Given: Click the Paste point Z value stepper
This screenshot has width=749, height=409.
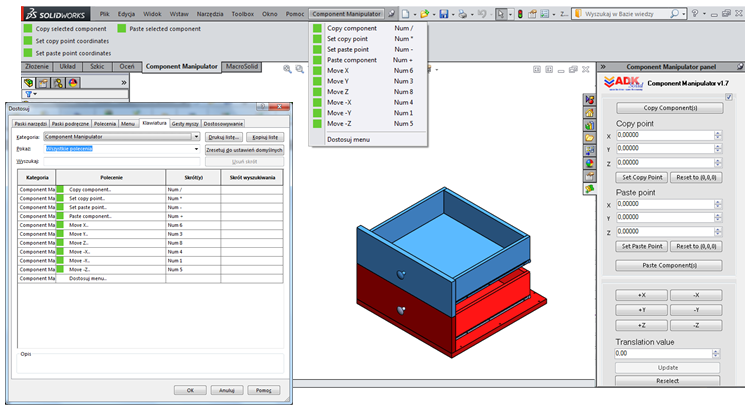Looking at the screenshot, I should click(x=717, y=232).
